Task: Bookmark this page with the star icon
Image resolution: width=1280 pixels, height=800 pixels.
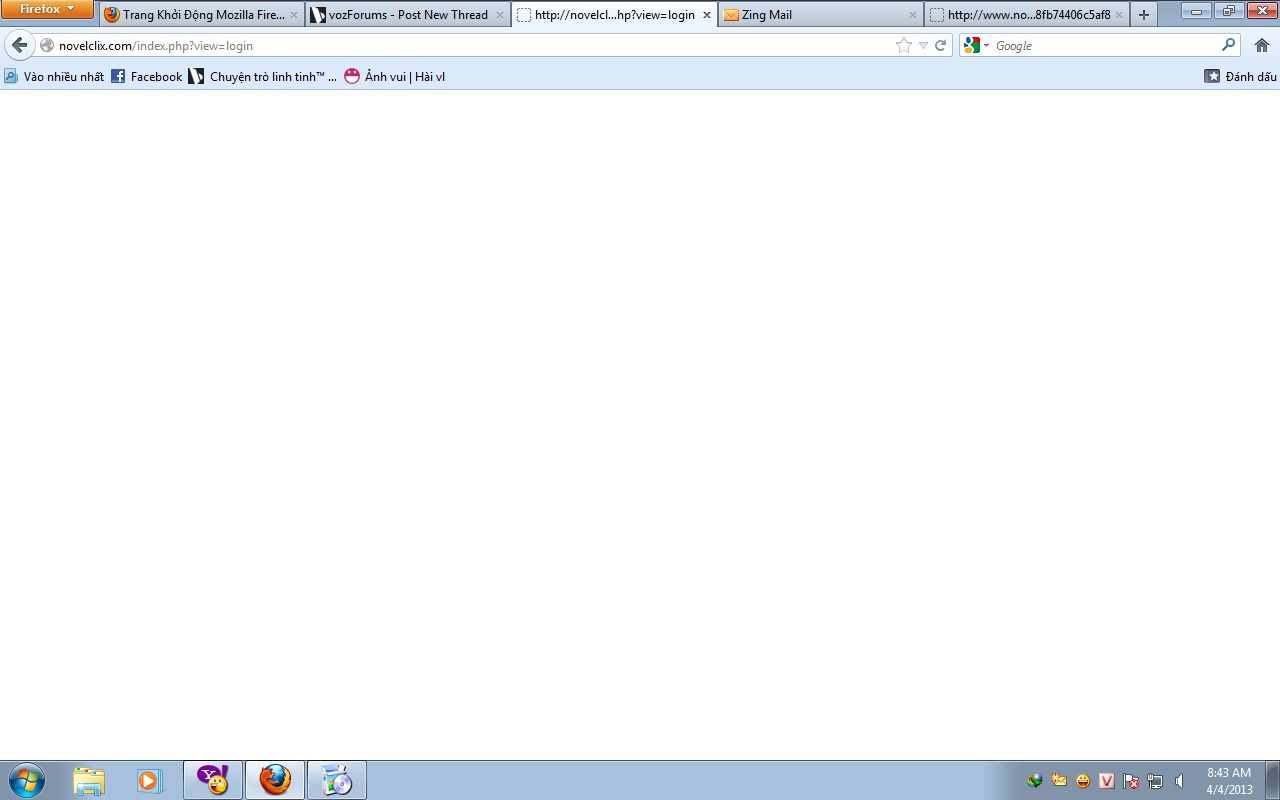Action: pyautogui.click(x=904, y=45)
